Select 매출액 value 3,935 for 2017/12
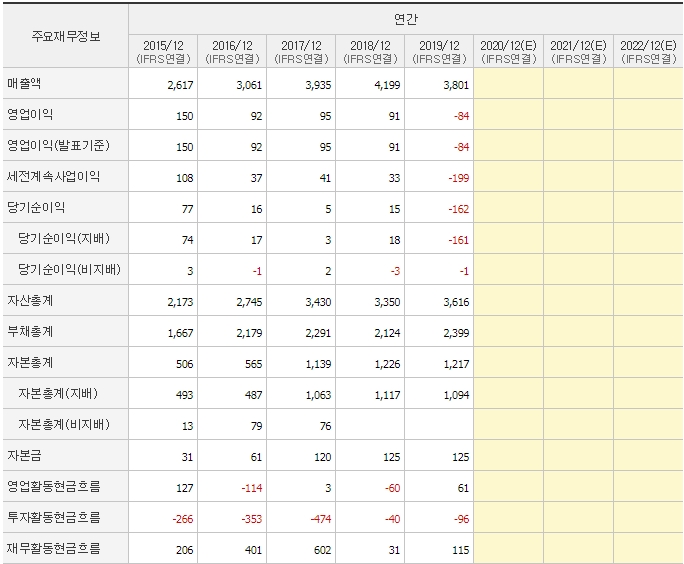 (318, 85)
